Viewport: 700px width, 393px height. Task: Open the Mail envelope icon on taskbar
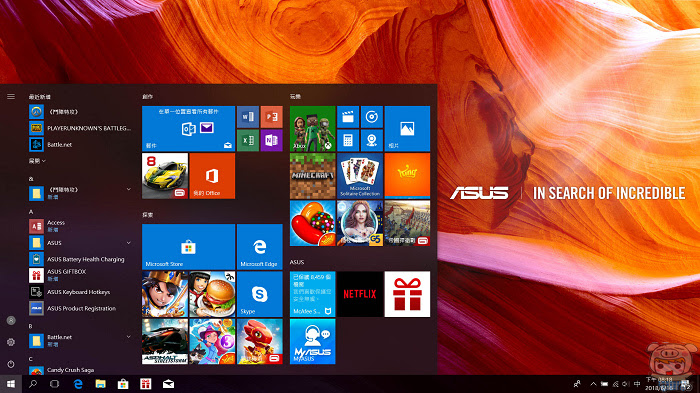[168, 384]
